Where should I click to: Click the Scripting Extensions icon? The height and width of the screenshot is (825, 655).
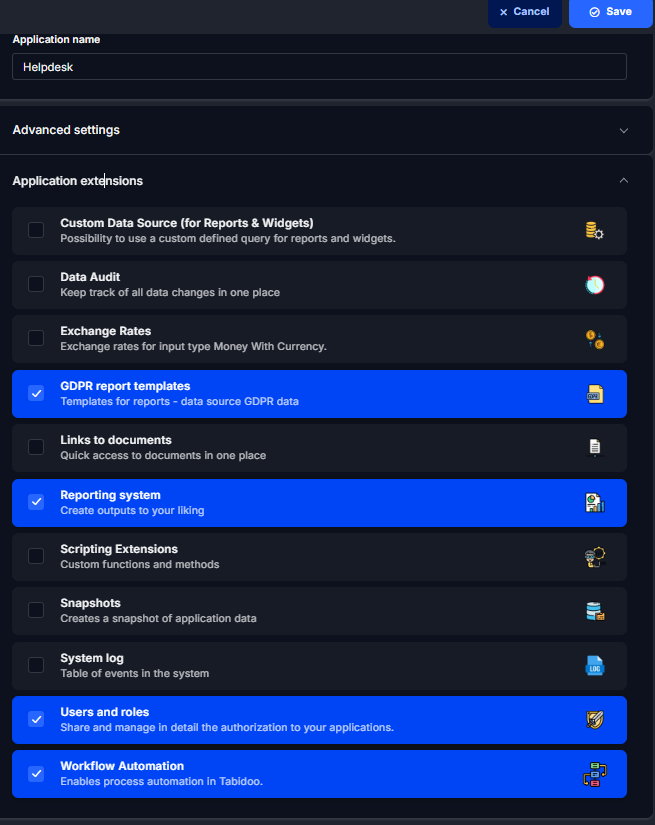pyautogui.click(x=594, y=557)
